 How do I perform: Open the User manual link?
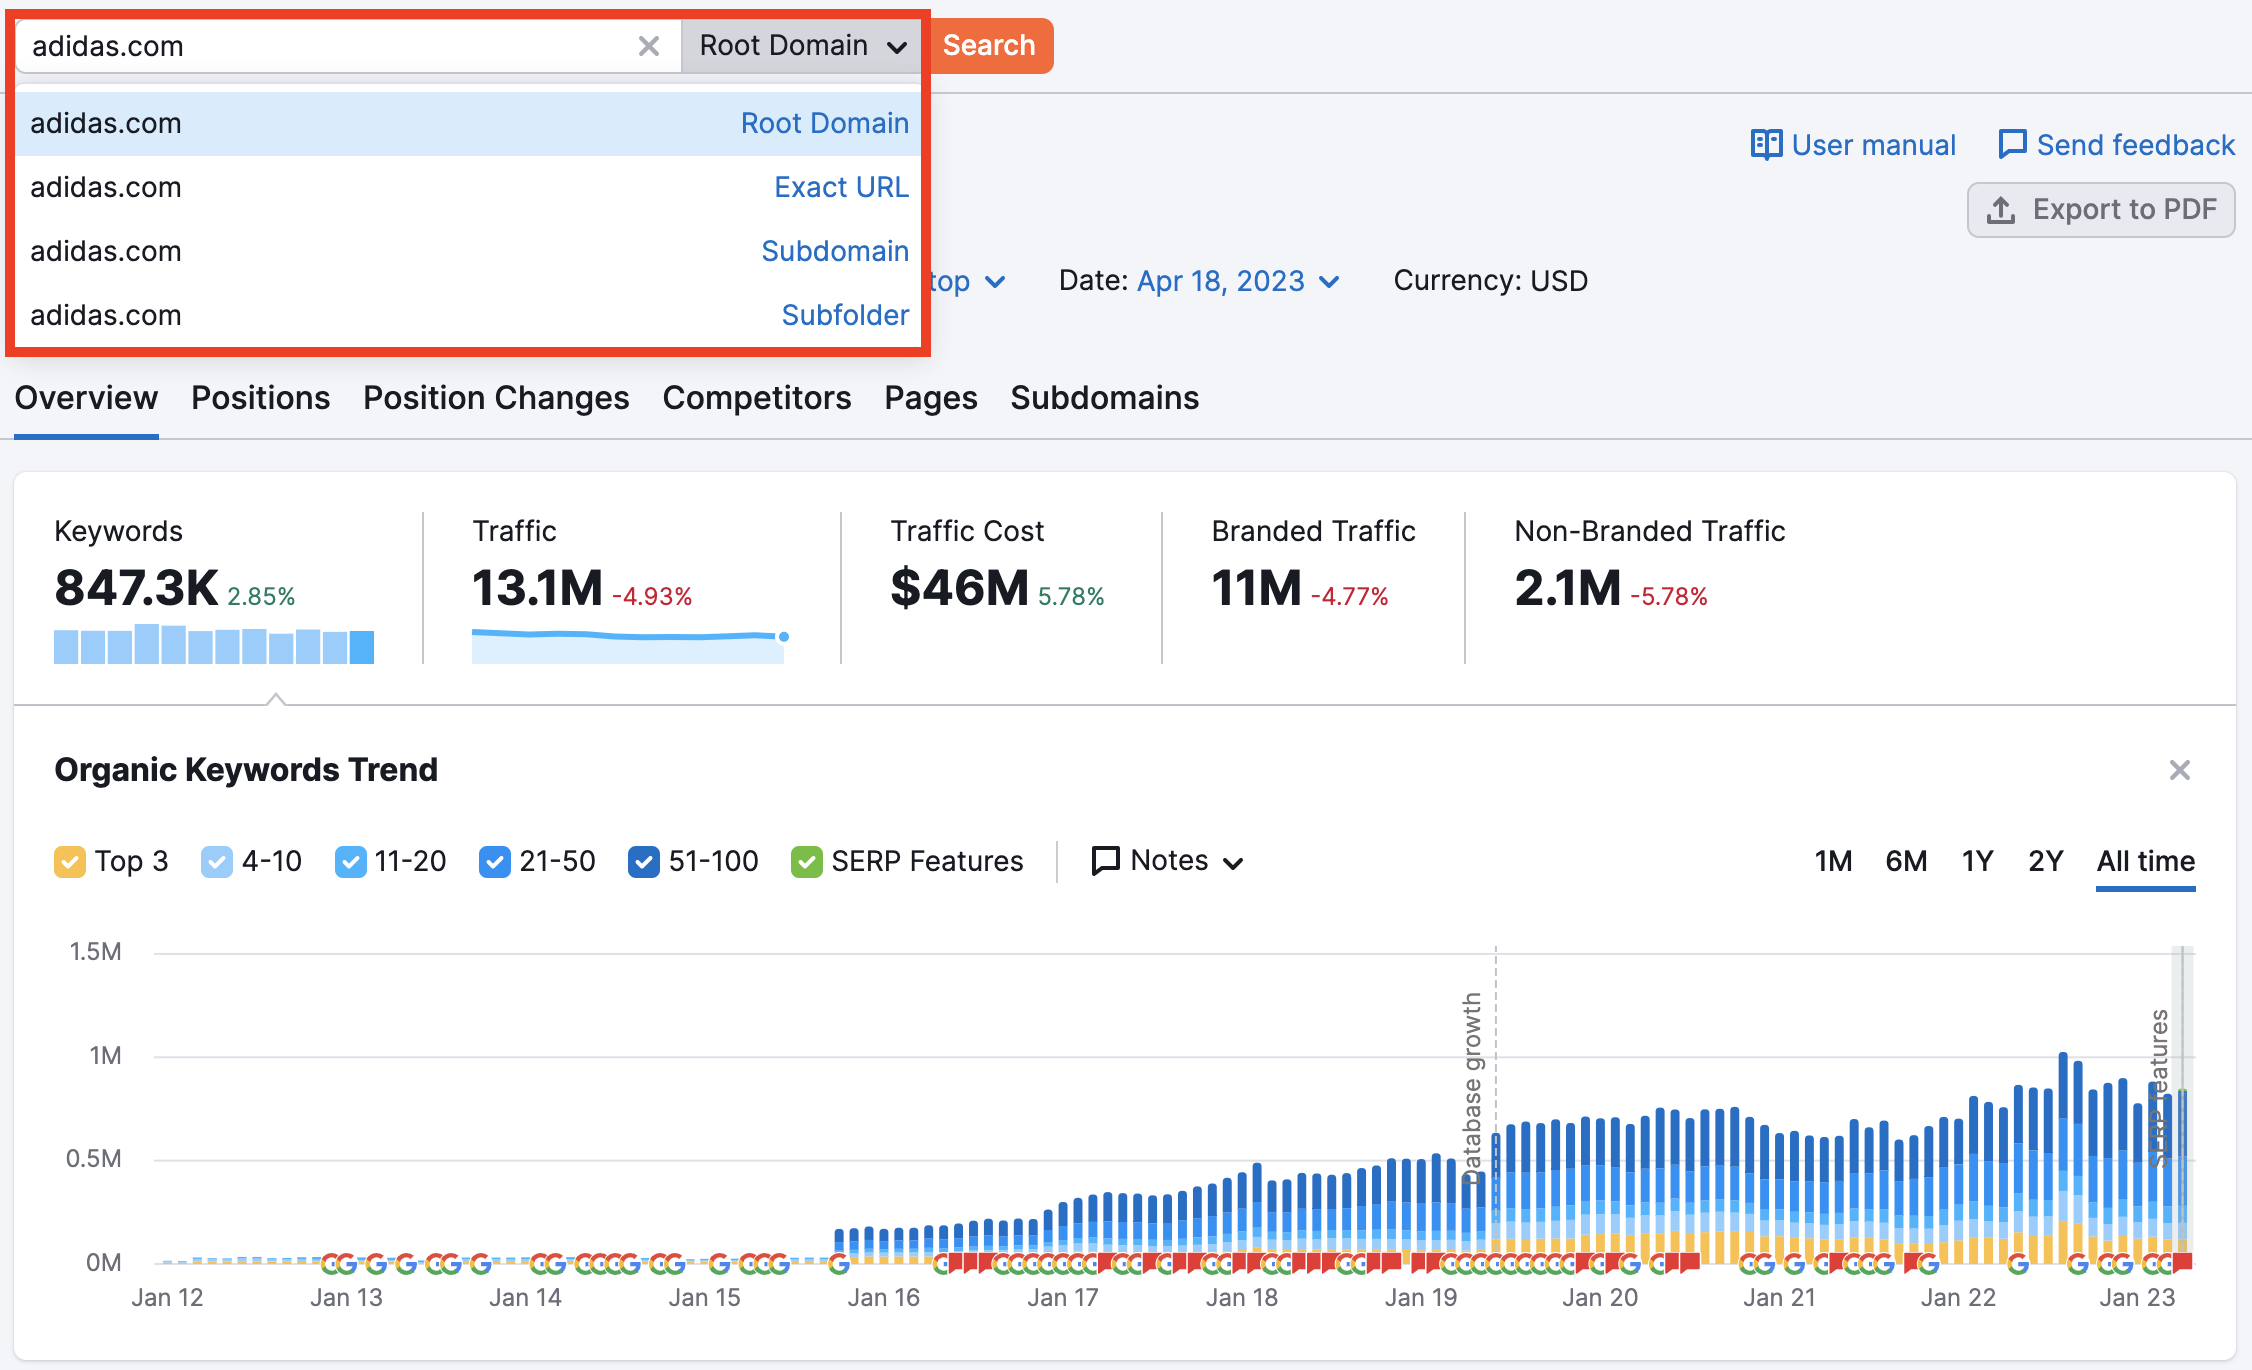[x=1853, y=145]
